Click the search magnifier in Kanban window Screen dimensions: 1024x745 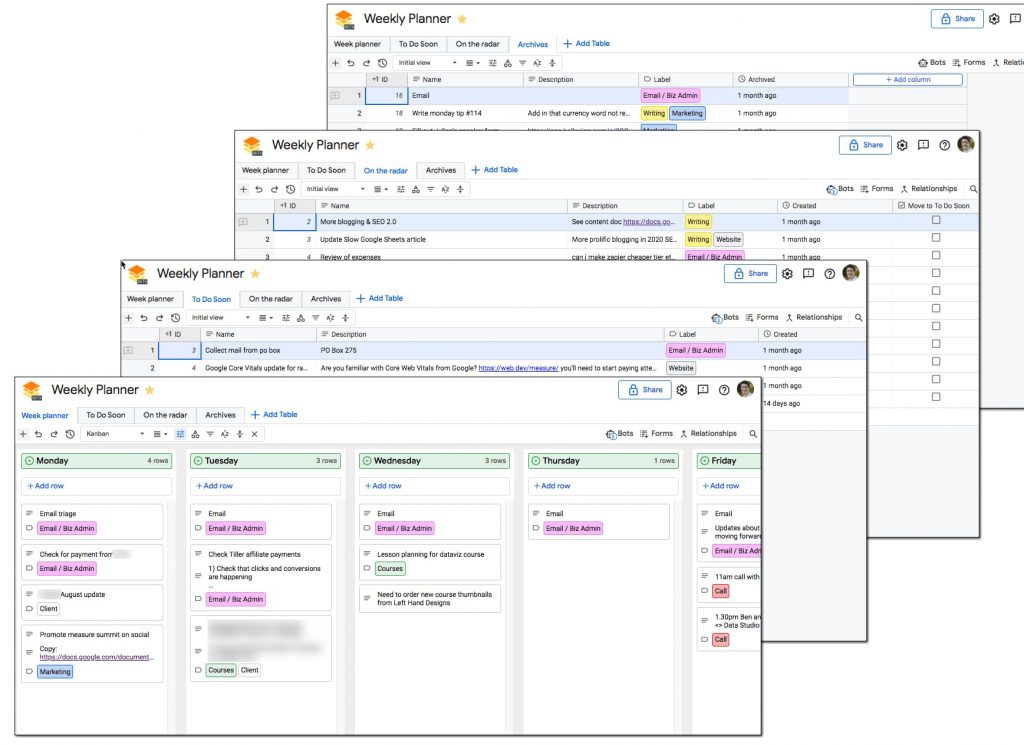(753, 434)
